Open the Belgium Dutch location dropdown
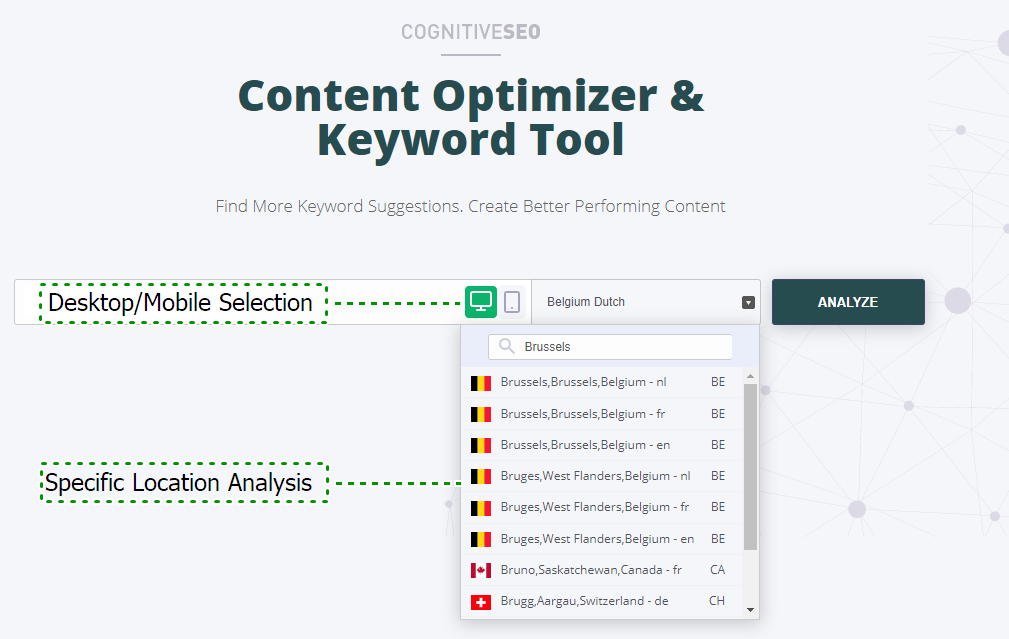 coord(646,302)
